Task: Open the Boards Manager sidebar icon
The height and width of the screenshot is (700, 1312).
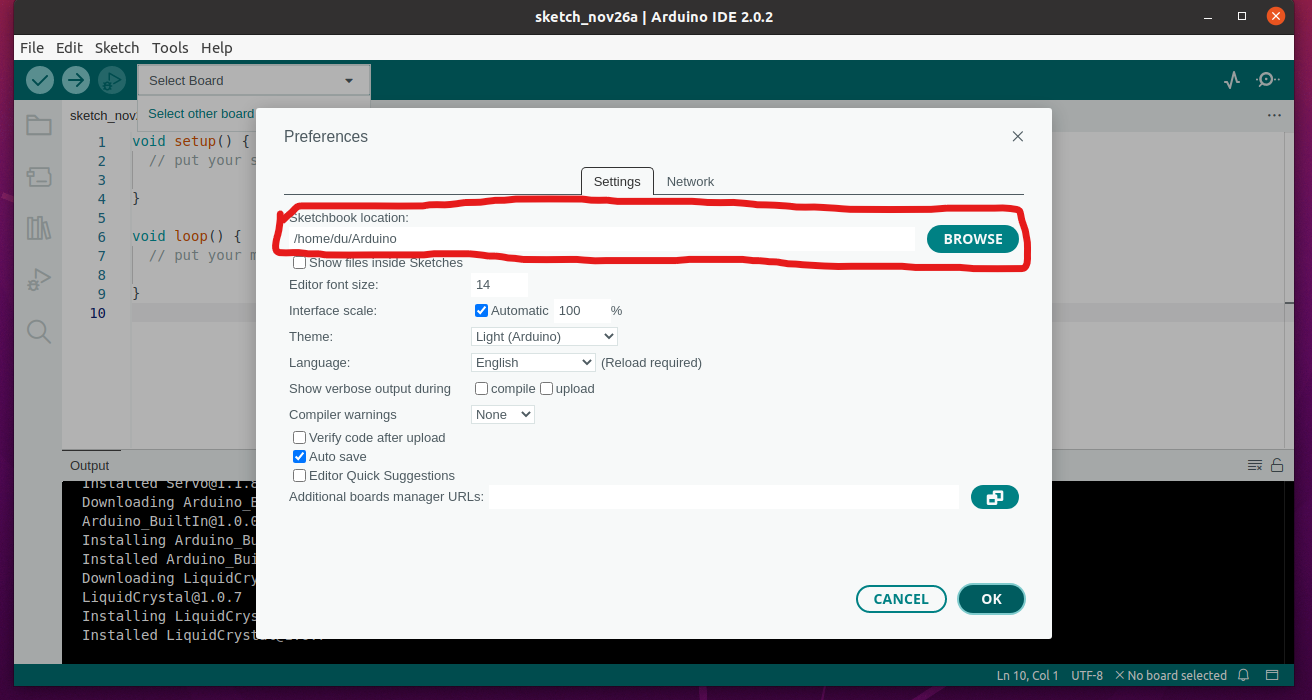Action: pos(39,177)
